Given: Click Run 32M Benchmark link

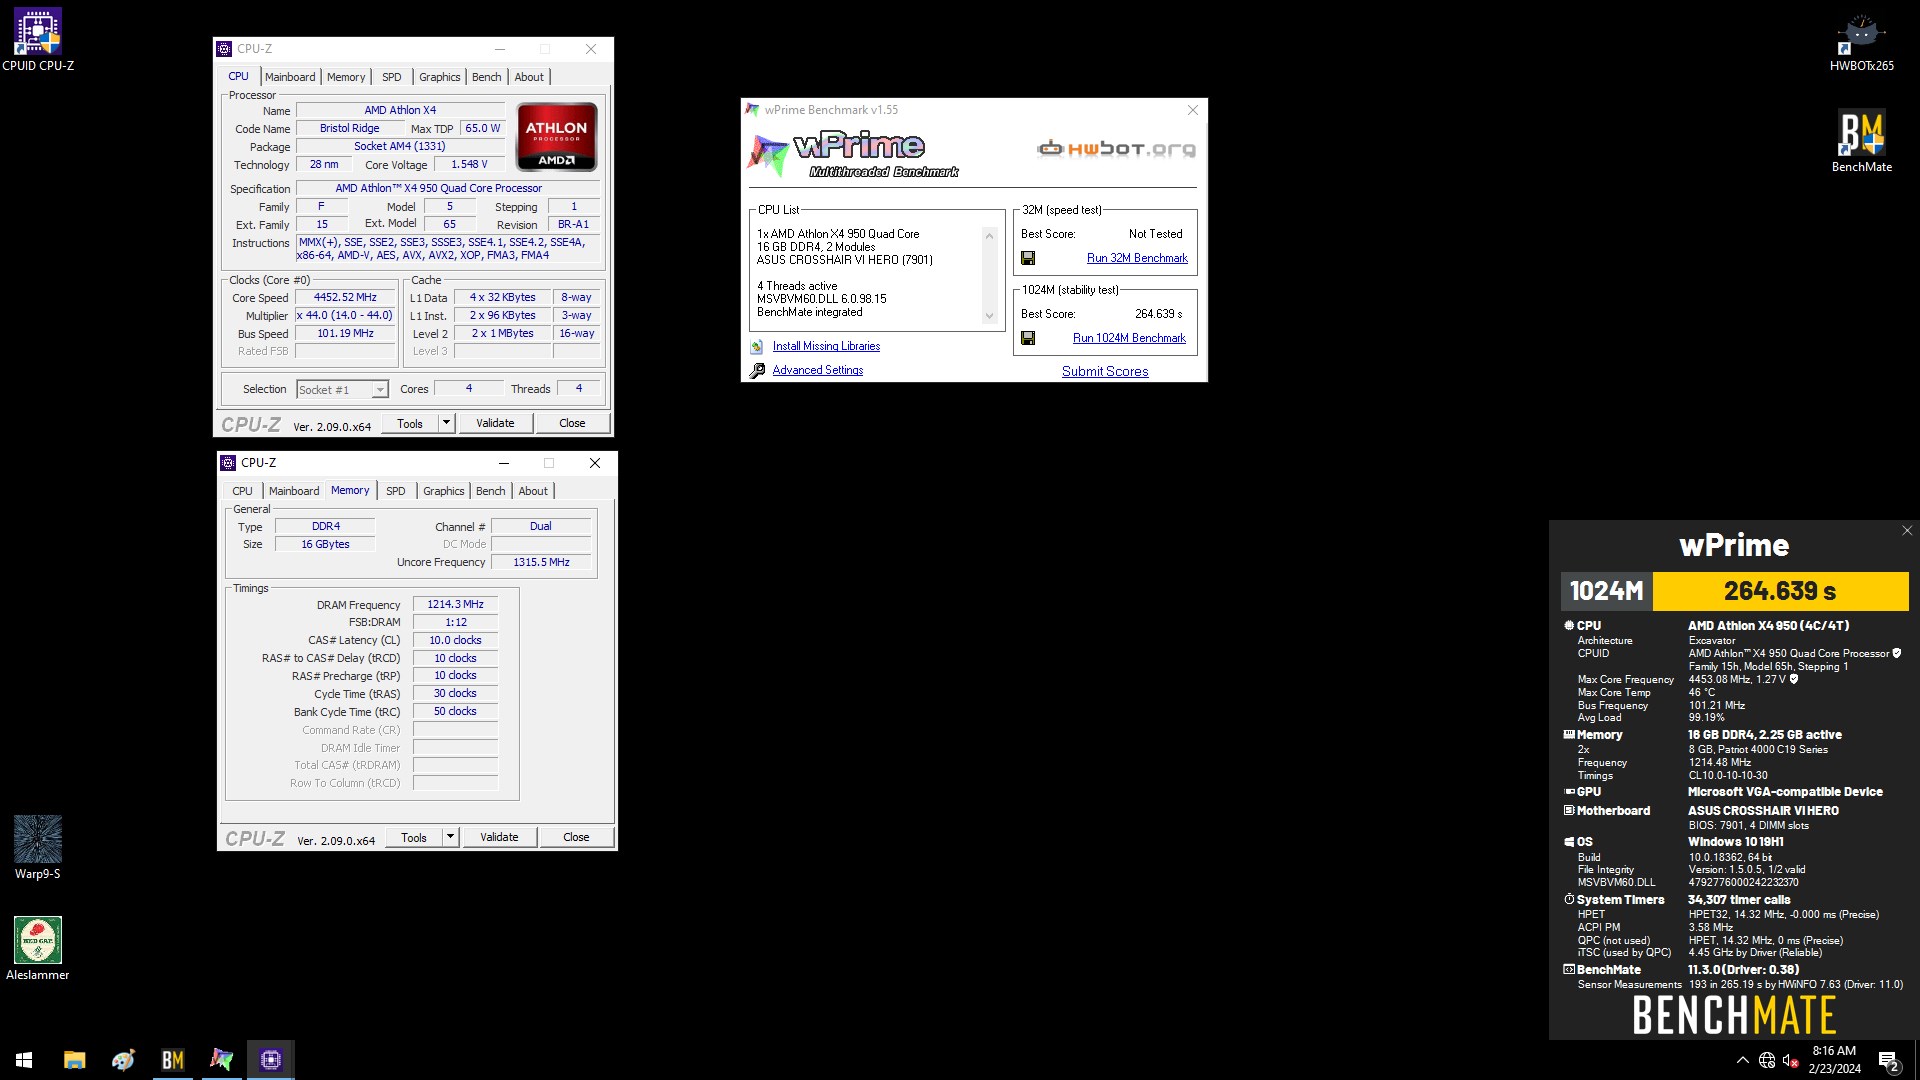Looking at the screenshot, I should [x=1137, y=258].
